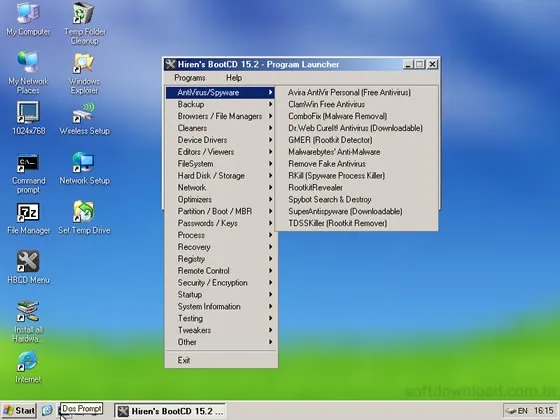Select Remove Fake Antivirus

pyautogui.click(x=356, y=164)
